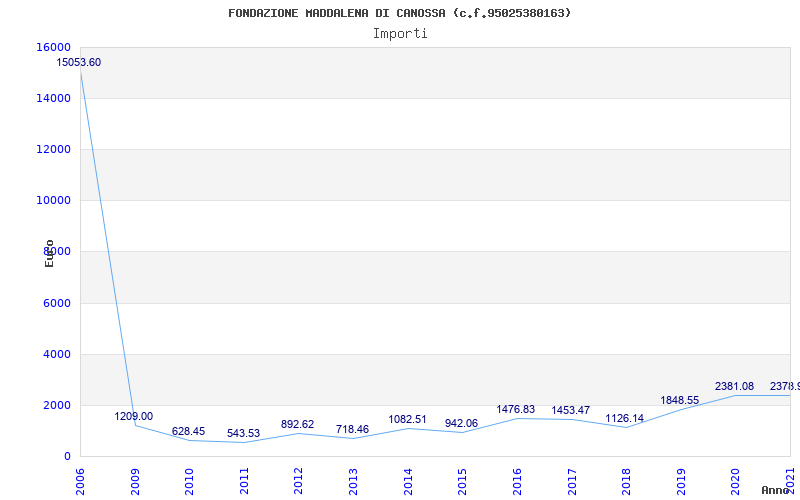
Task: Select the data label 543.53
Action: tap(243, 433)
